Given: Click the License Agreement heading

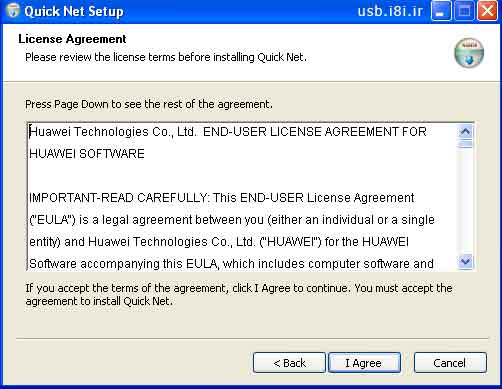Looking at the screenshot, I should click(x=72, y=39).
